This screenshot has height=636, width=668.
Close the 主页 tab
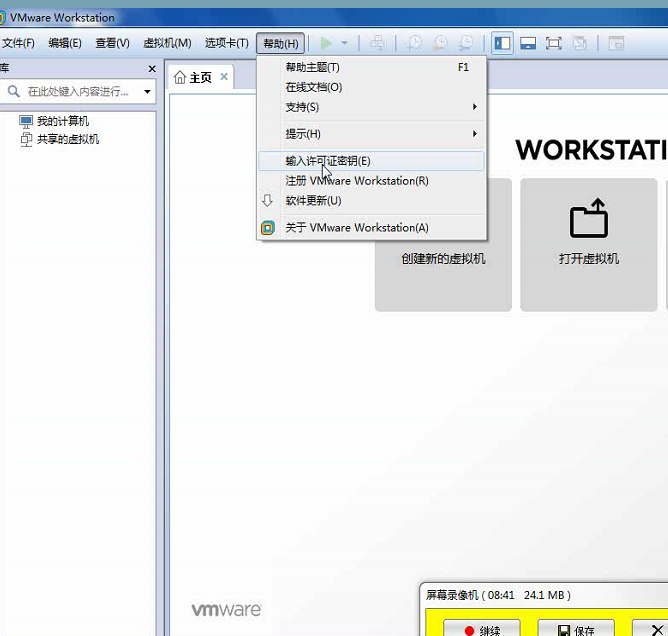point(224,77)
